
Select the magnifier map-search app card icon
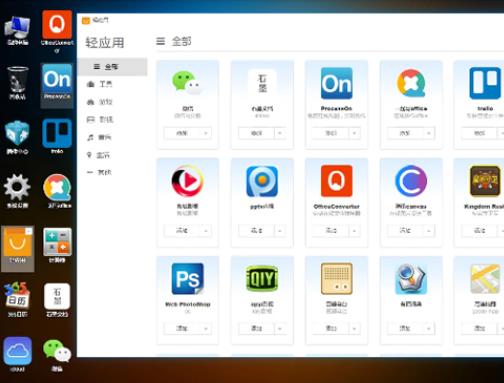(x=411, y=279)
